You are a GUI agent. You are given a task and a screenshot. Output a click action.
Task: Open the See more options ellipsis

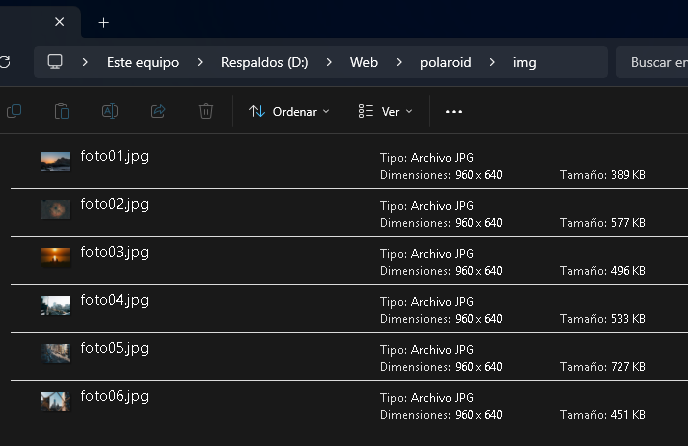click(x=453, y=111)
